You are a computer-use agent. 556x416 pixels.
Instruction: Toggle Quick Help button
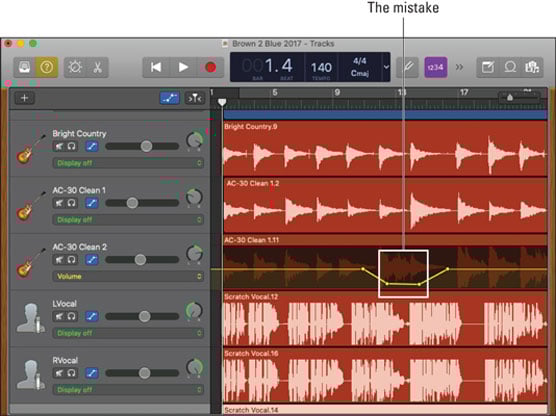46,67
